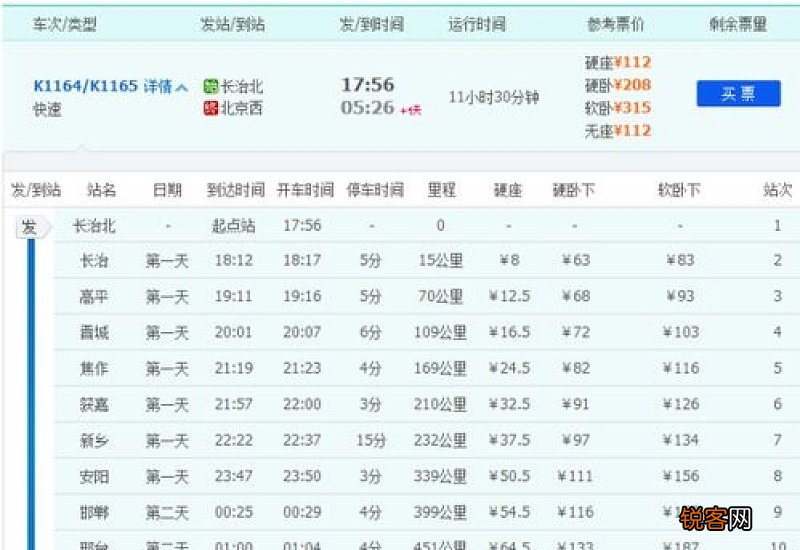This screenshot has height=550, width=800.
Task: Click the 17:56 departure time in summary
Action: pyautogui.click(x=367, y=85)
